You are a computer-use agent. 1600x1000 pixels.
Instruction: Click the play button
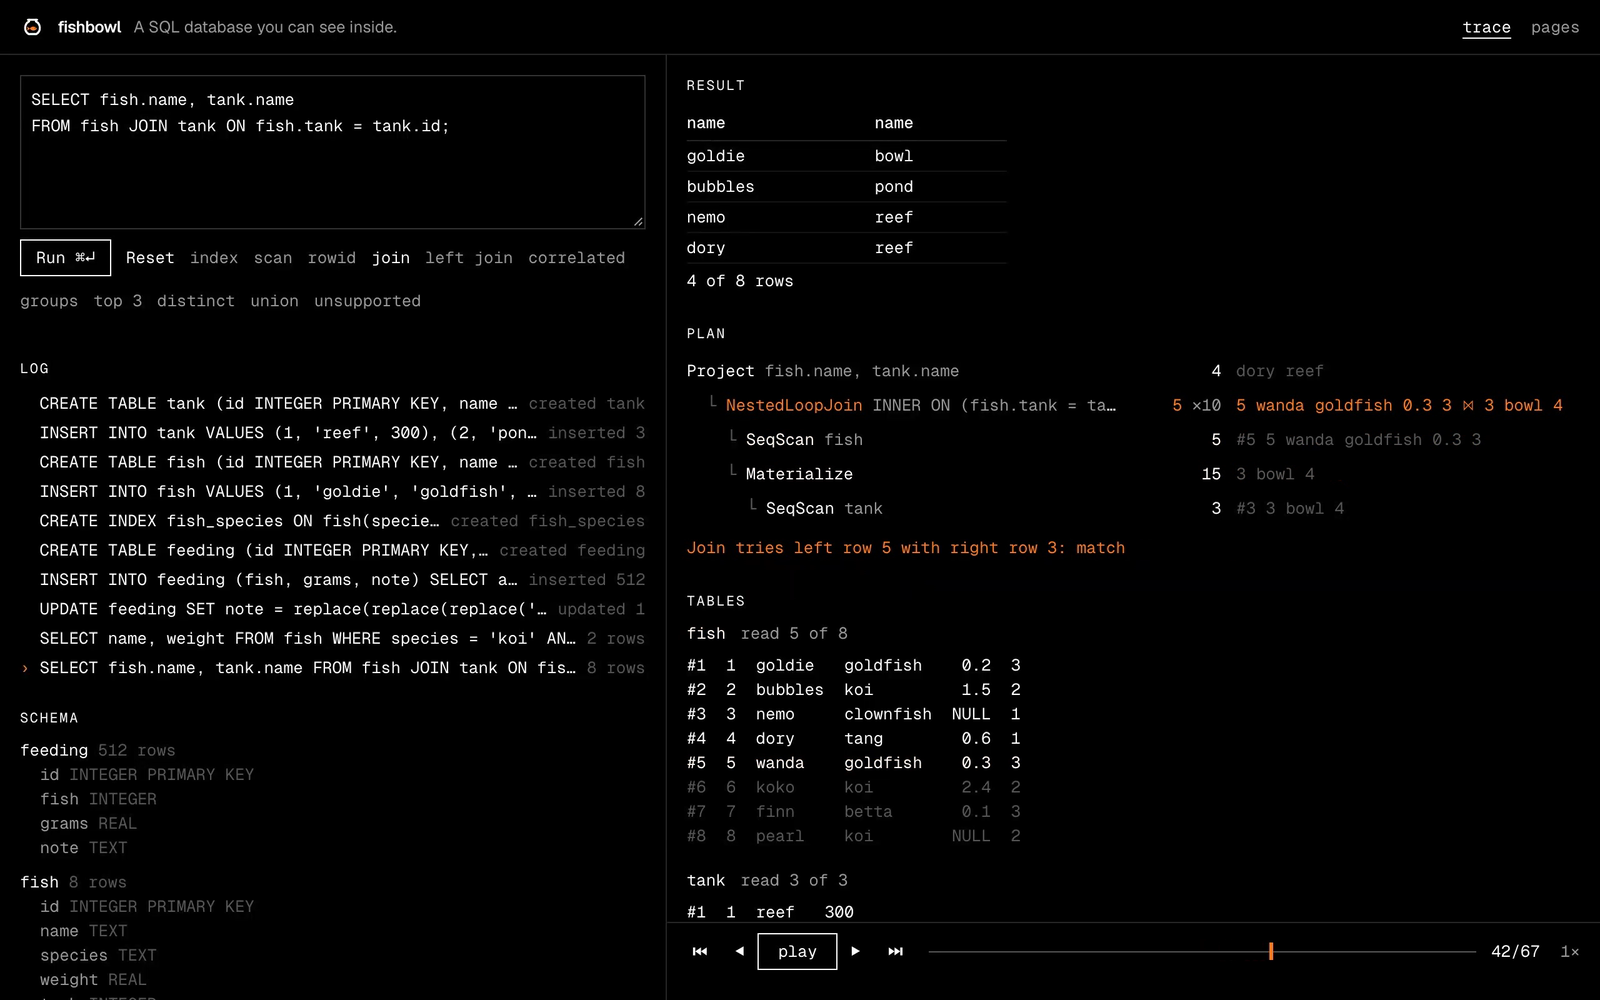click(797, 951)
